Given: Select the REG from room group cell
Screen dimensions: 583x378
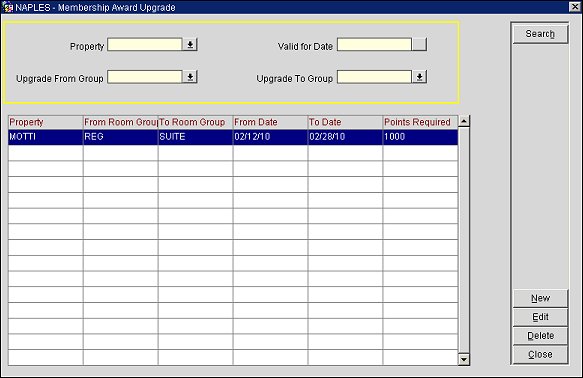Looking at the screenshot, I should click(x=120, y=137).
